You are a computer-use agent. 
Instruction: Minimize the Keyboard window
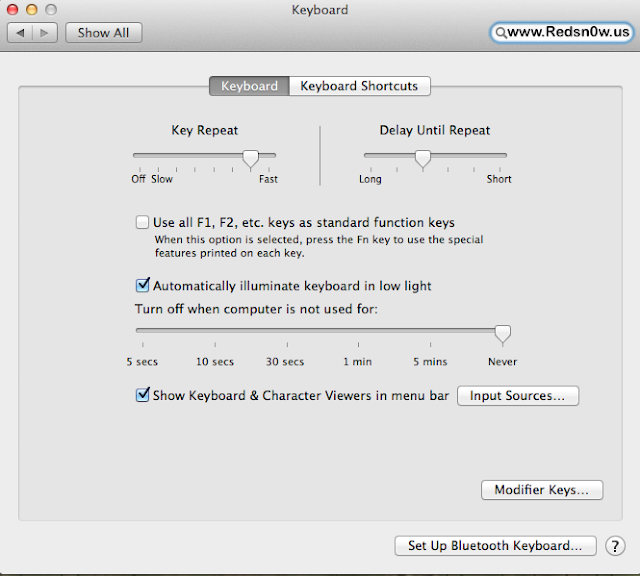(x=32, y=9)
